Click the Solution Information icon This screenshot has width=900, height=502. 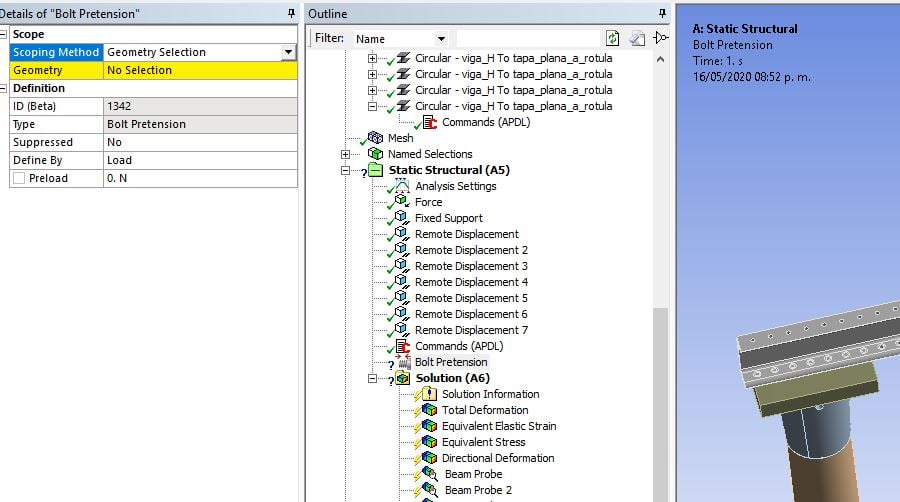[429, 394]
